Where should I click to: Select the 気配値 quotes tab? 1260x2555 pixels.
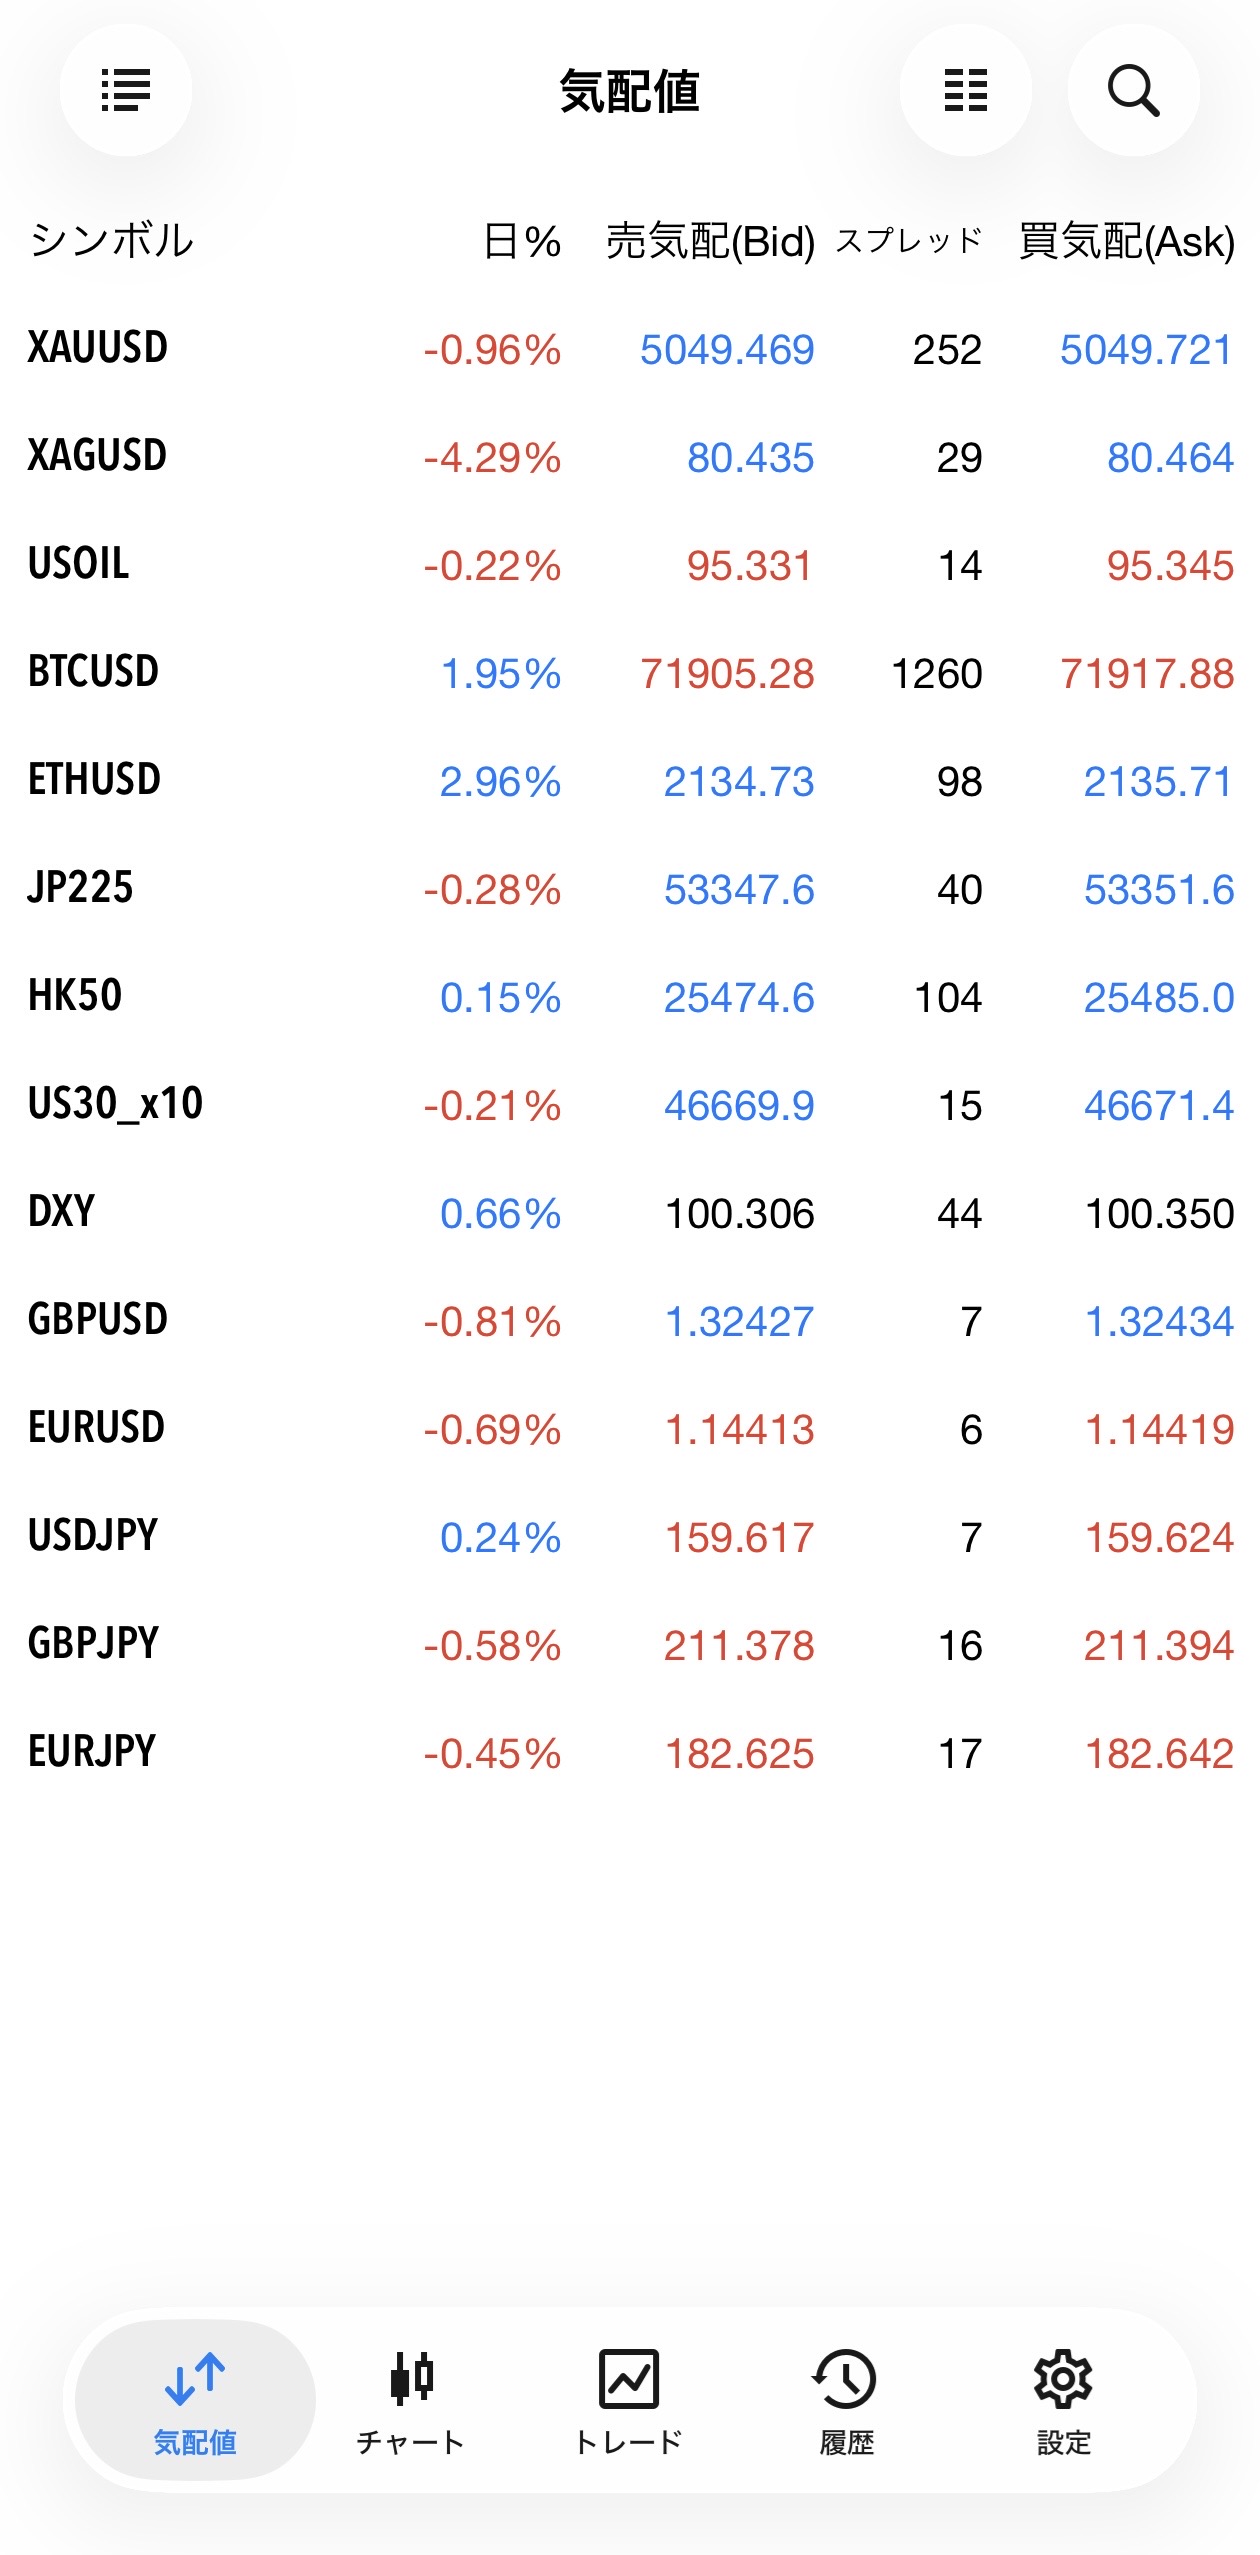pos(195,2400)
